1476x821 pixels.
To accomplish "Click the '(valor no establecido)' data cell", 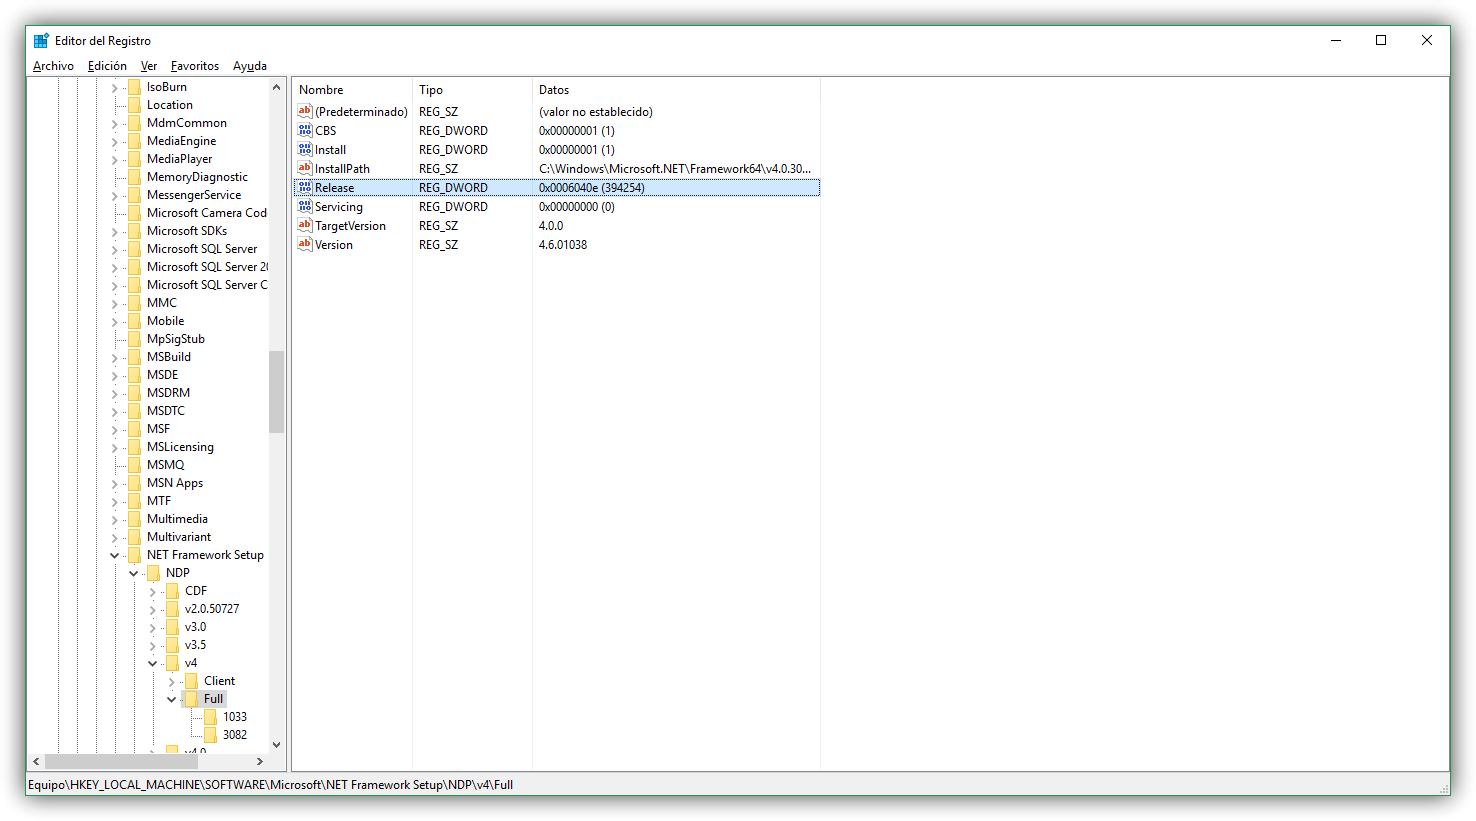I will click(596, 112).
